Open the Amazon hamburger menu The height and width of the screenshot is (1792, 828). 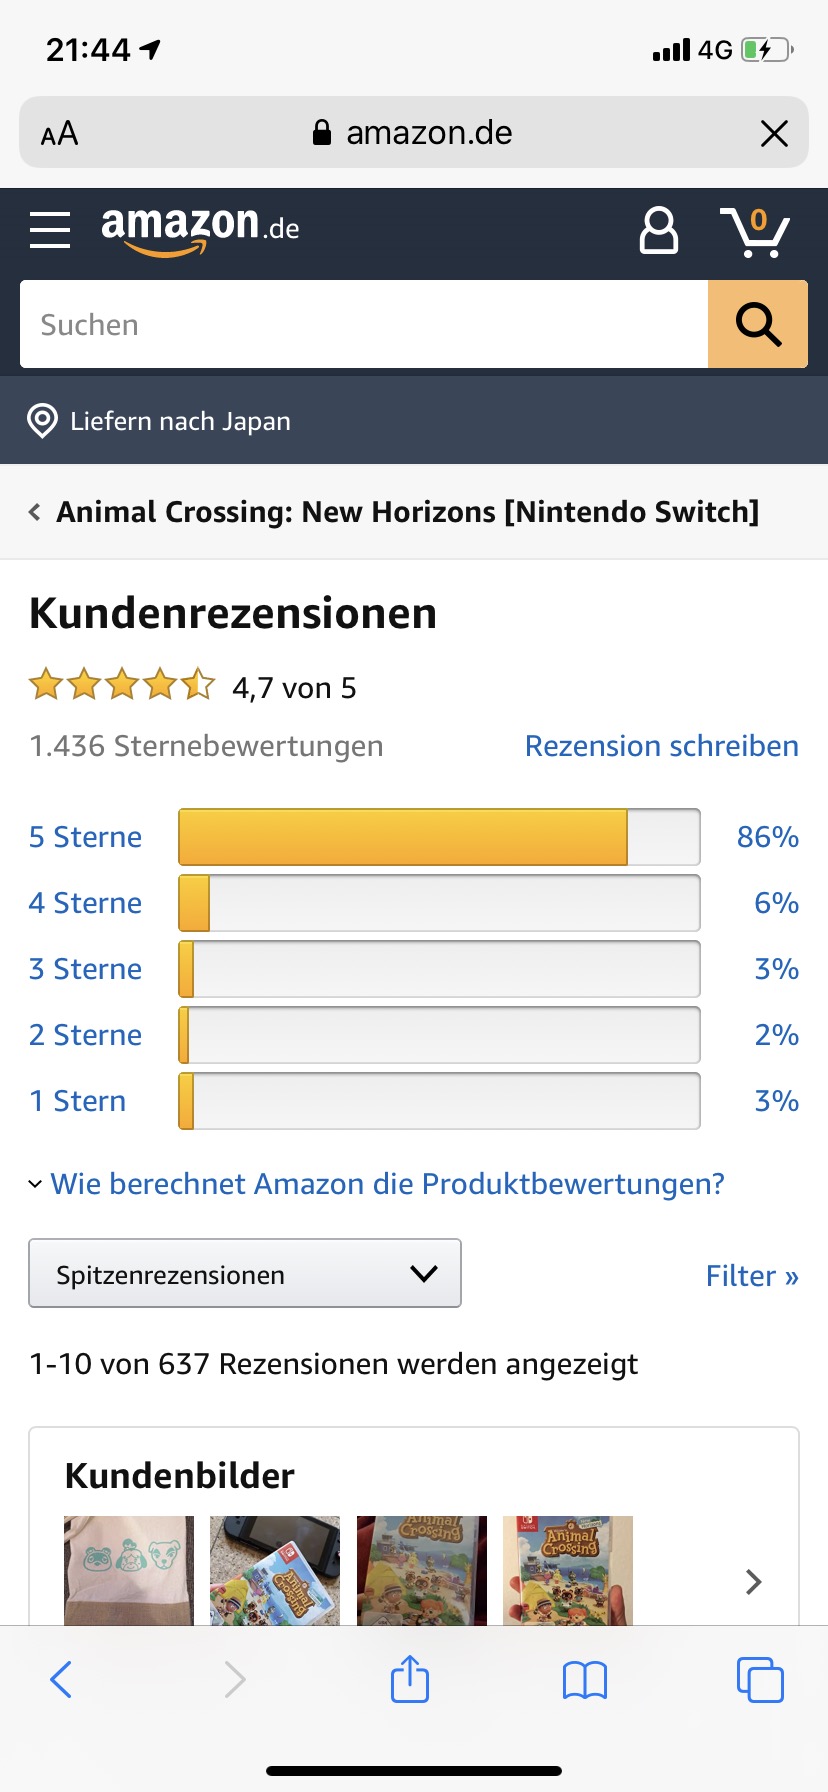coord(50,230)
